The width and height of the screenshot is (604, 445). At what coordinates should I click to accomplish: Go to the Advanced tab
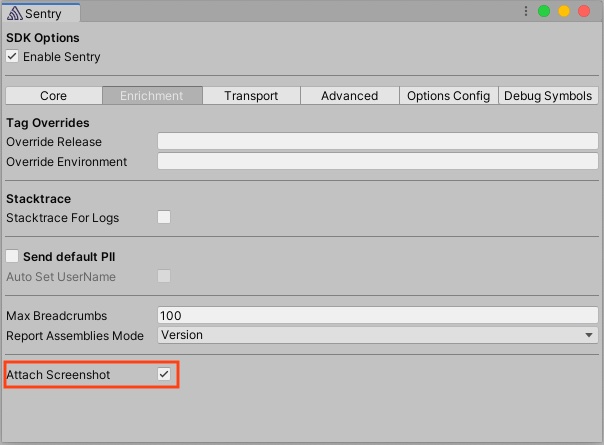[349, 96]
